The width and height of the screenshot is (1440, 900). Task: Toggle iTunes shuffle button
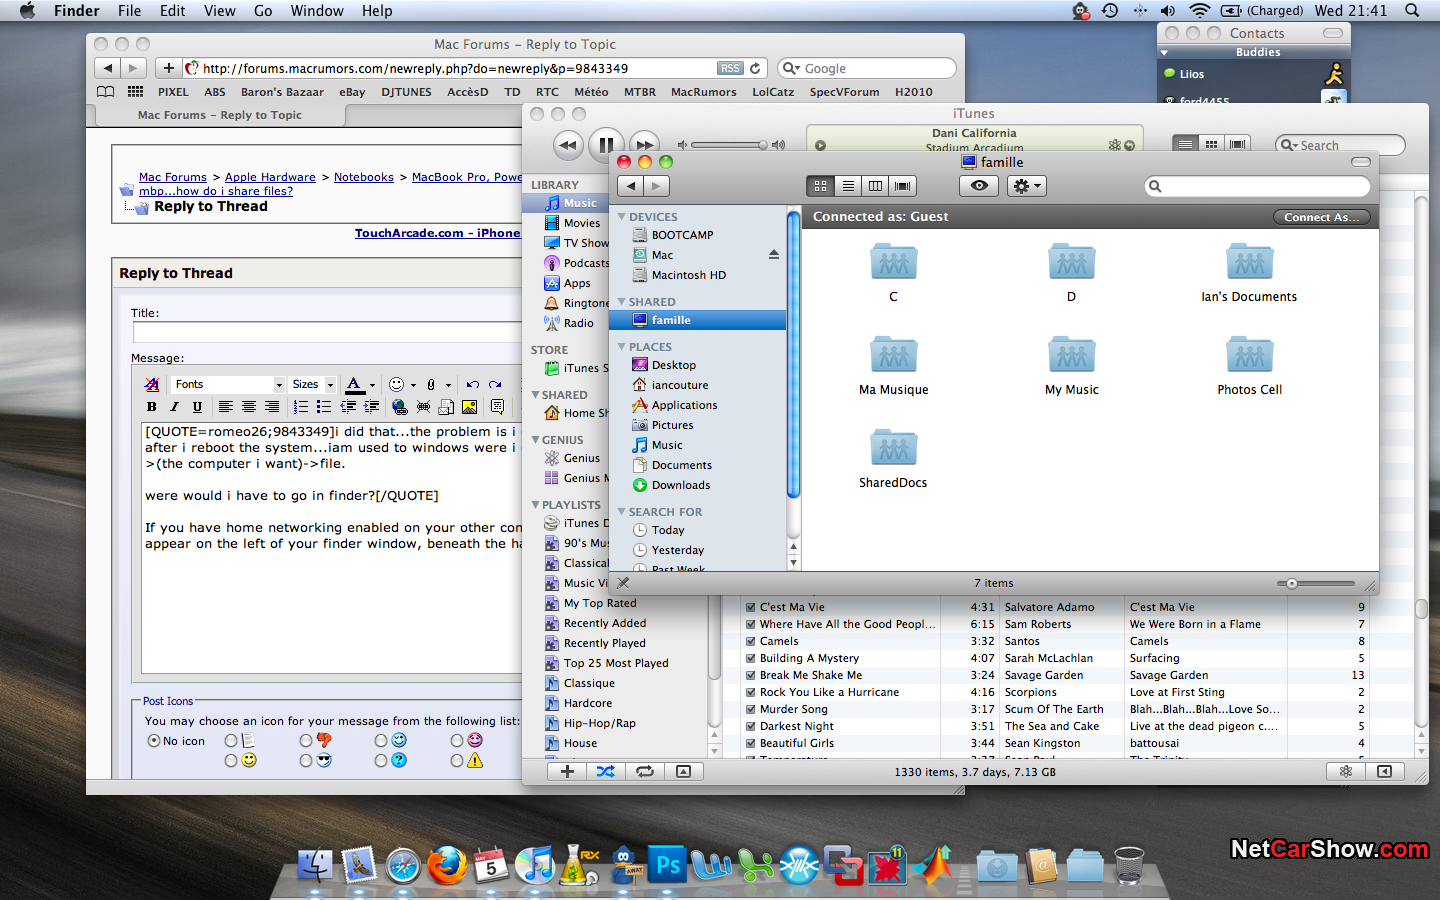coord(606,771)
